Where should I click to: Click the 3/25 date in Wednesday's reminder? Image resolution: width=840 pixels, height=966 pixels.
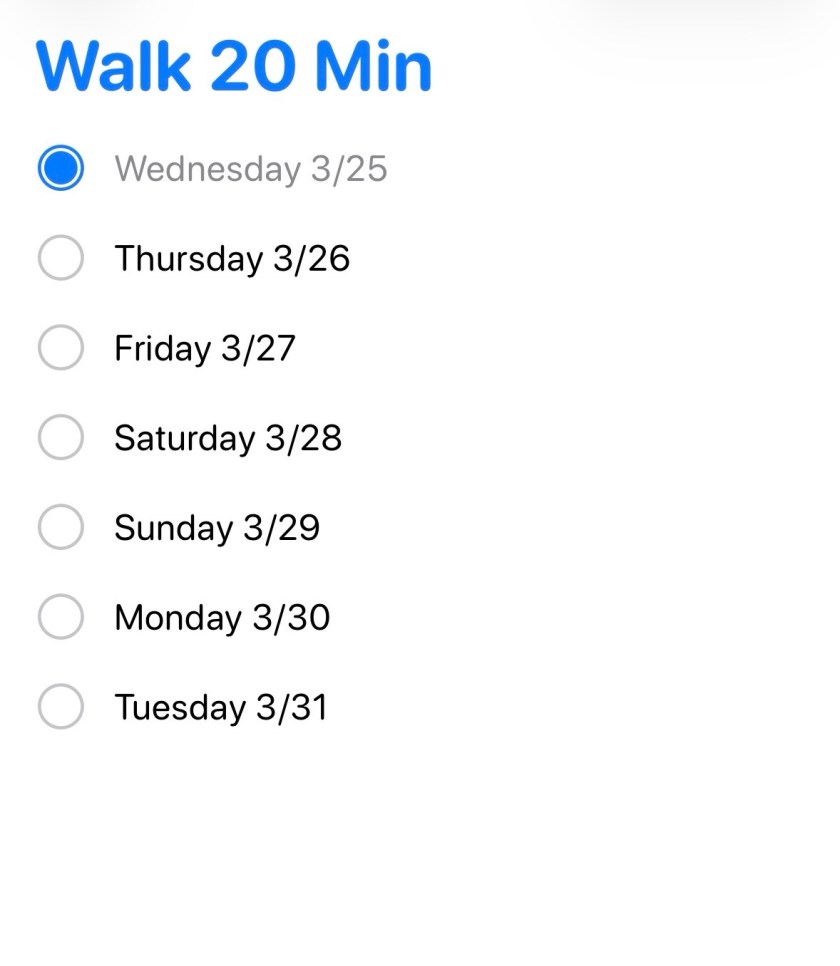pyautogui.click(x=349, y=169)
